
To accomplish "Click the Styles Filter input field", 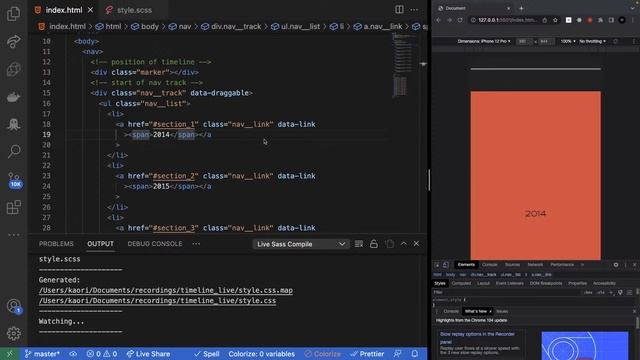I will point(506,292).
